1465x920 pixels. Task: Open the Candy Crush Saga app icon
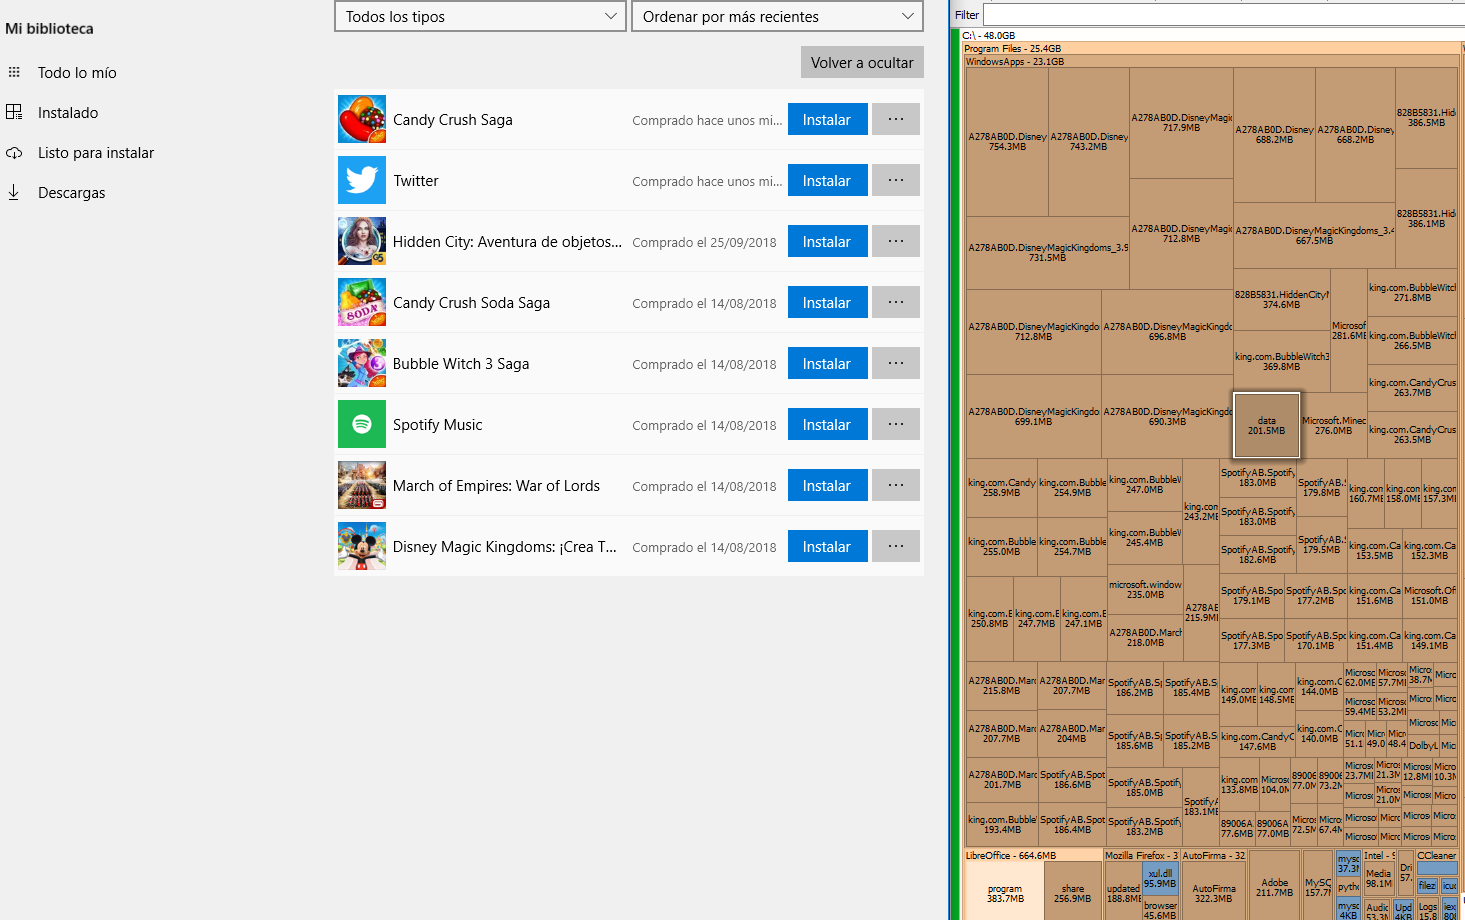click(362, 120)
